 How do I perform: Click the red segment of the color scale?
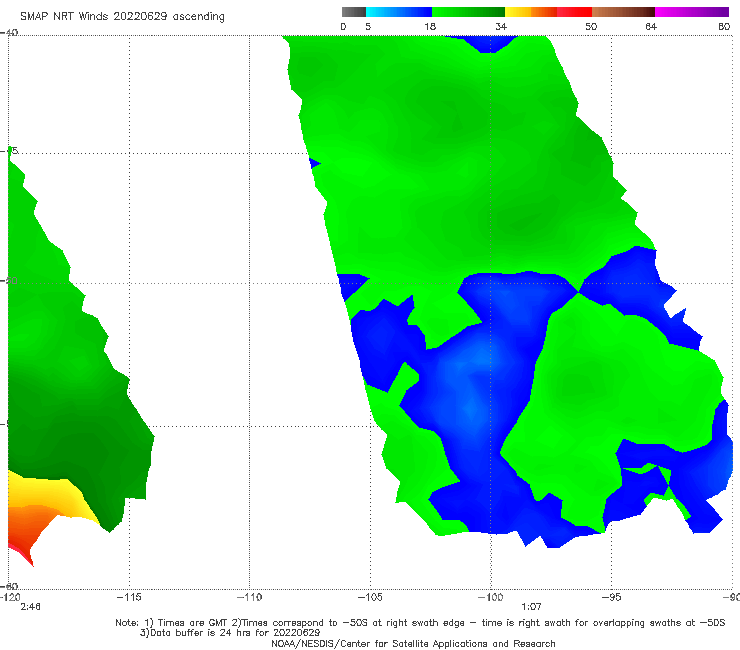tap(574, 12)
